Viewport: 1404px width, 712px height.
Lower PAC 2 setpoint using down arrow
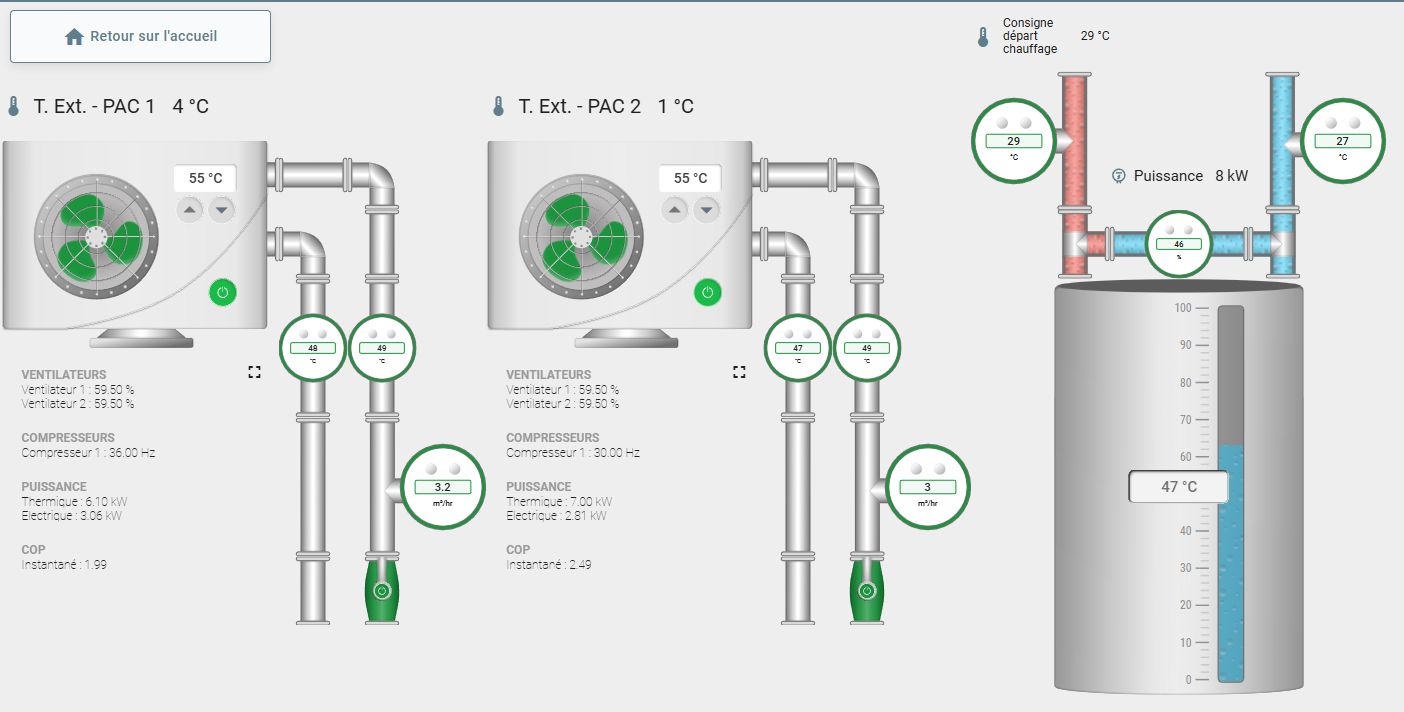(x=706, y=209)
